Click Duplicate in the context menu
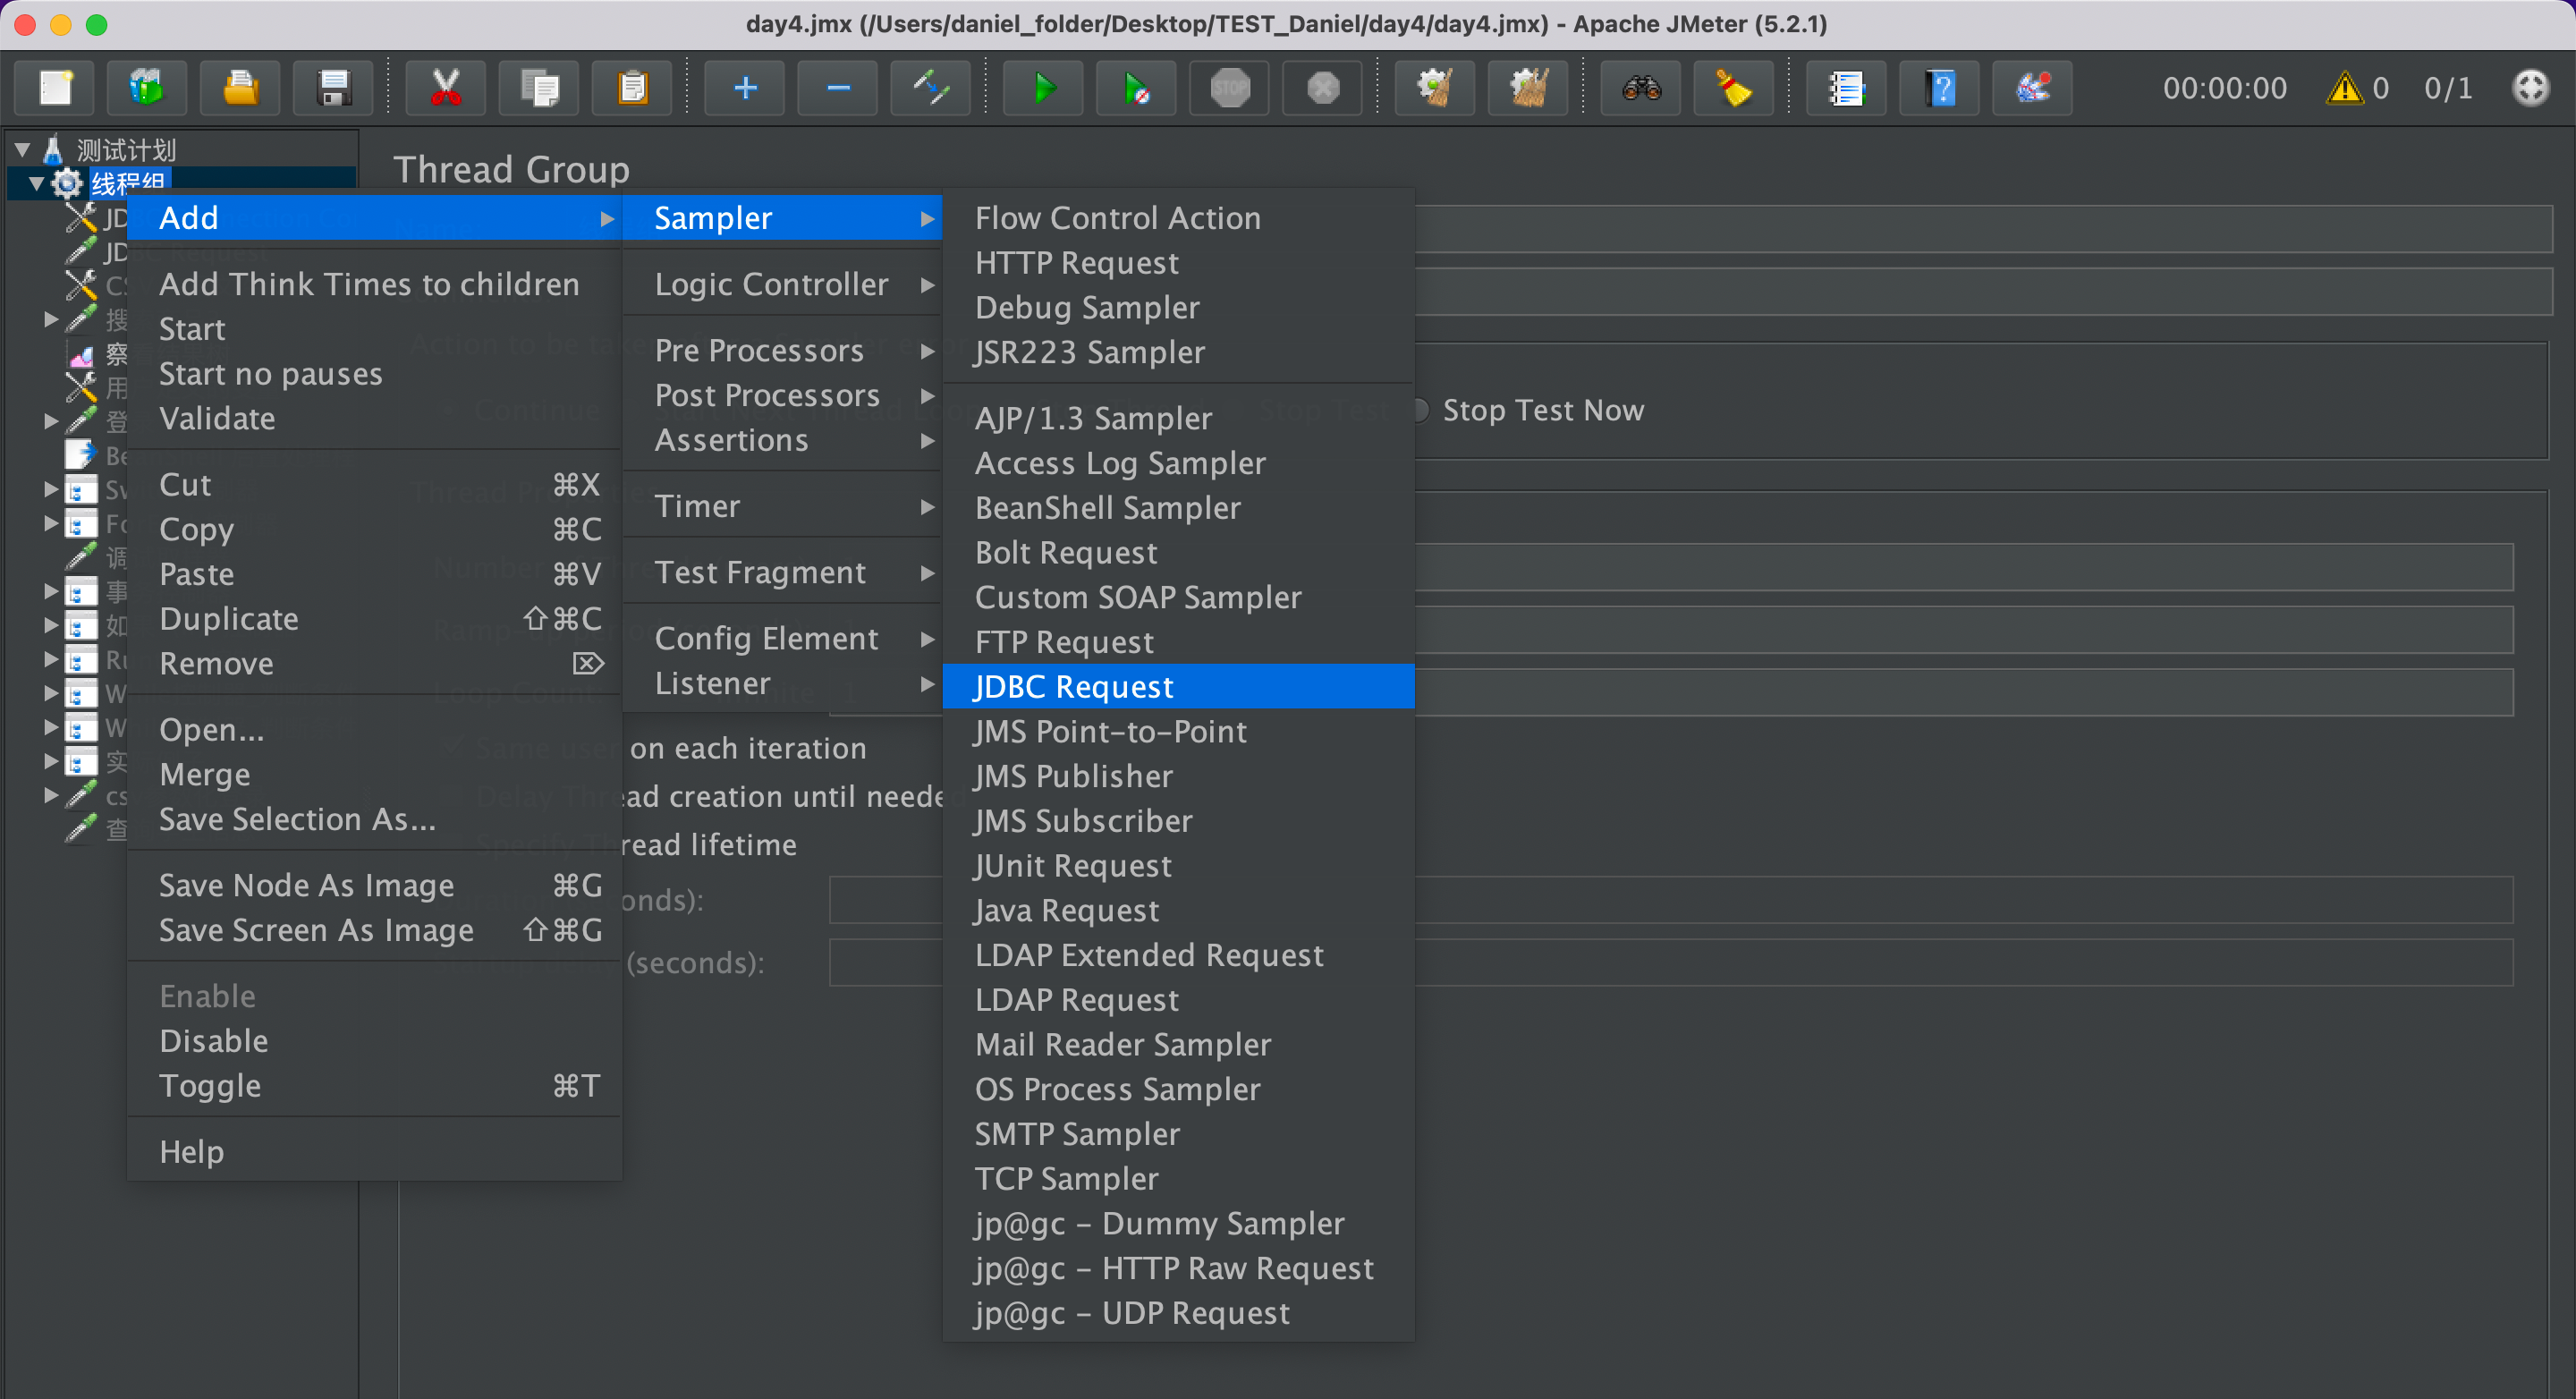This screenshot has height=1399, width=2576. coord(229,618)
